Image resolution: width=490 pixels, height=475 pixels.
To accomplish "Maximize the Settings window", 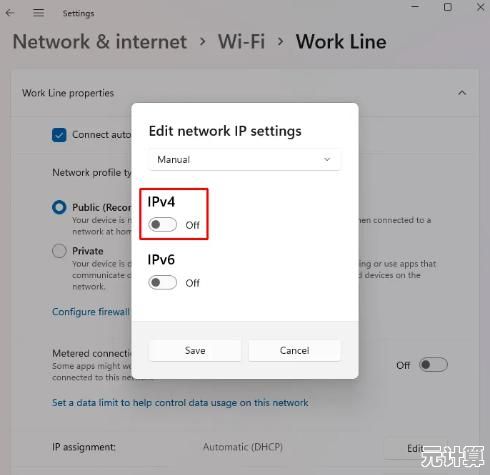I will click(448, 7).
